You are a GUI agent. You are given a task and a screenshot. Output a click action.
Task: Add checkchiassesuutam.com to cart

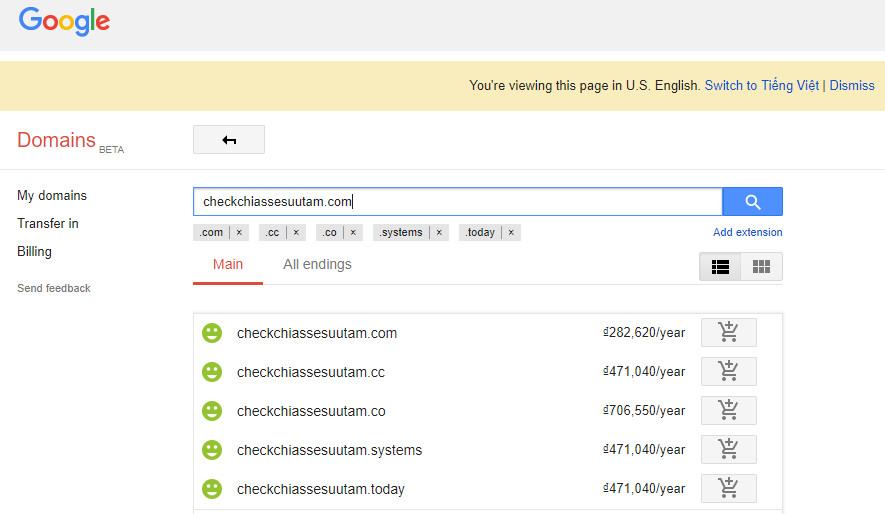(x=729, y=332)
